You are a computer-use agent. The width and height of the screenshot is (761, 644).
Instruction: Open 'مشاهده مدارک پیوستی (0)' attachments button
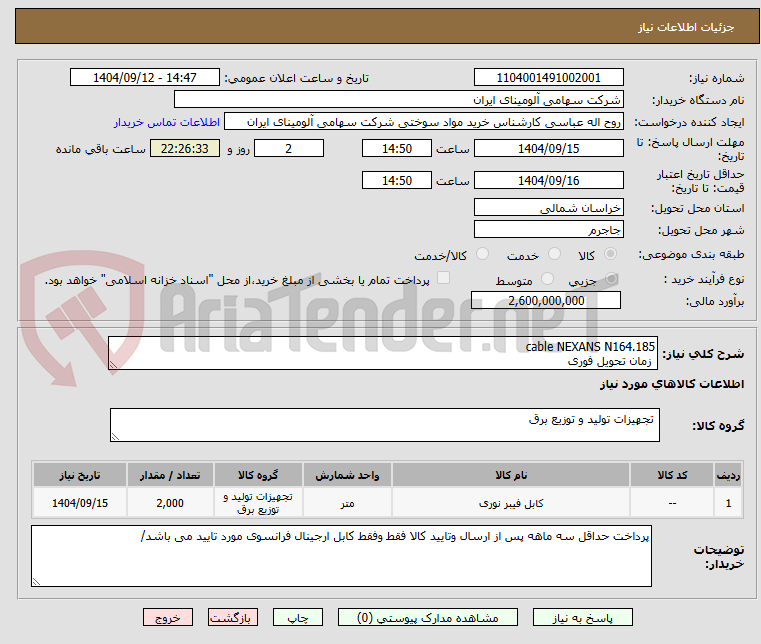(428, 617)
